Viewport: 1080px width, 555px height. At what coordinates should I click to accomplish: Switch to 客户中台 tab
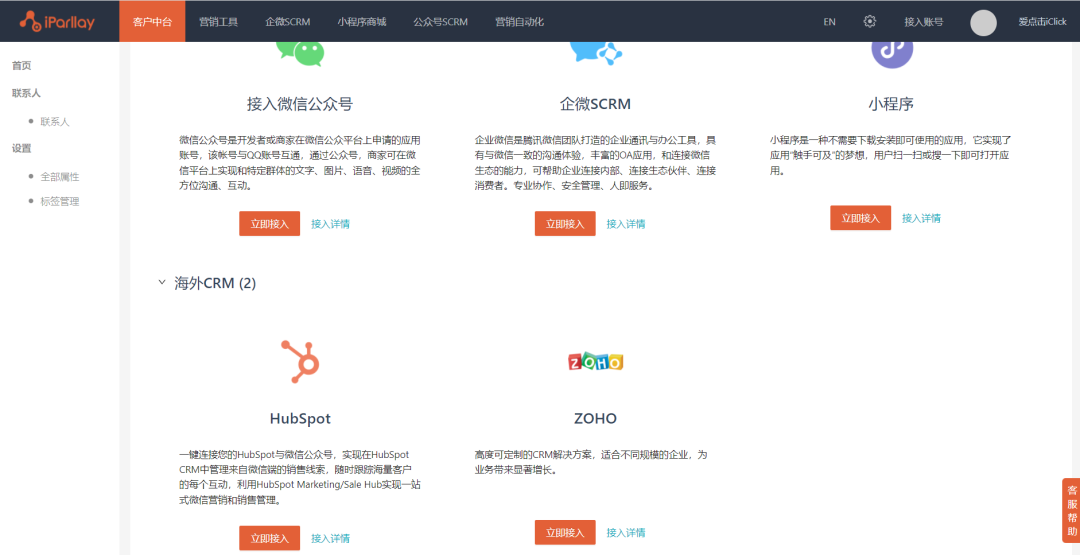152,21
